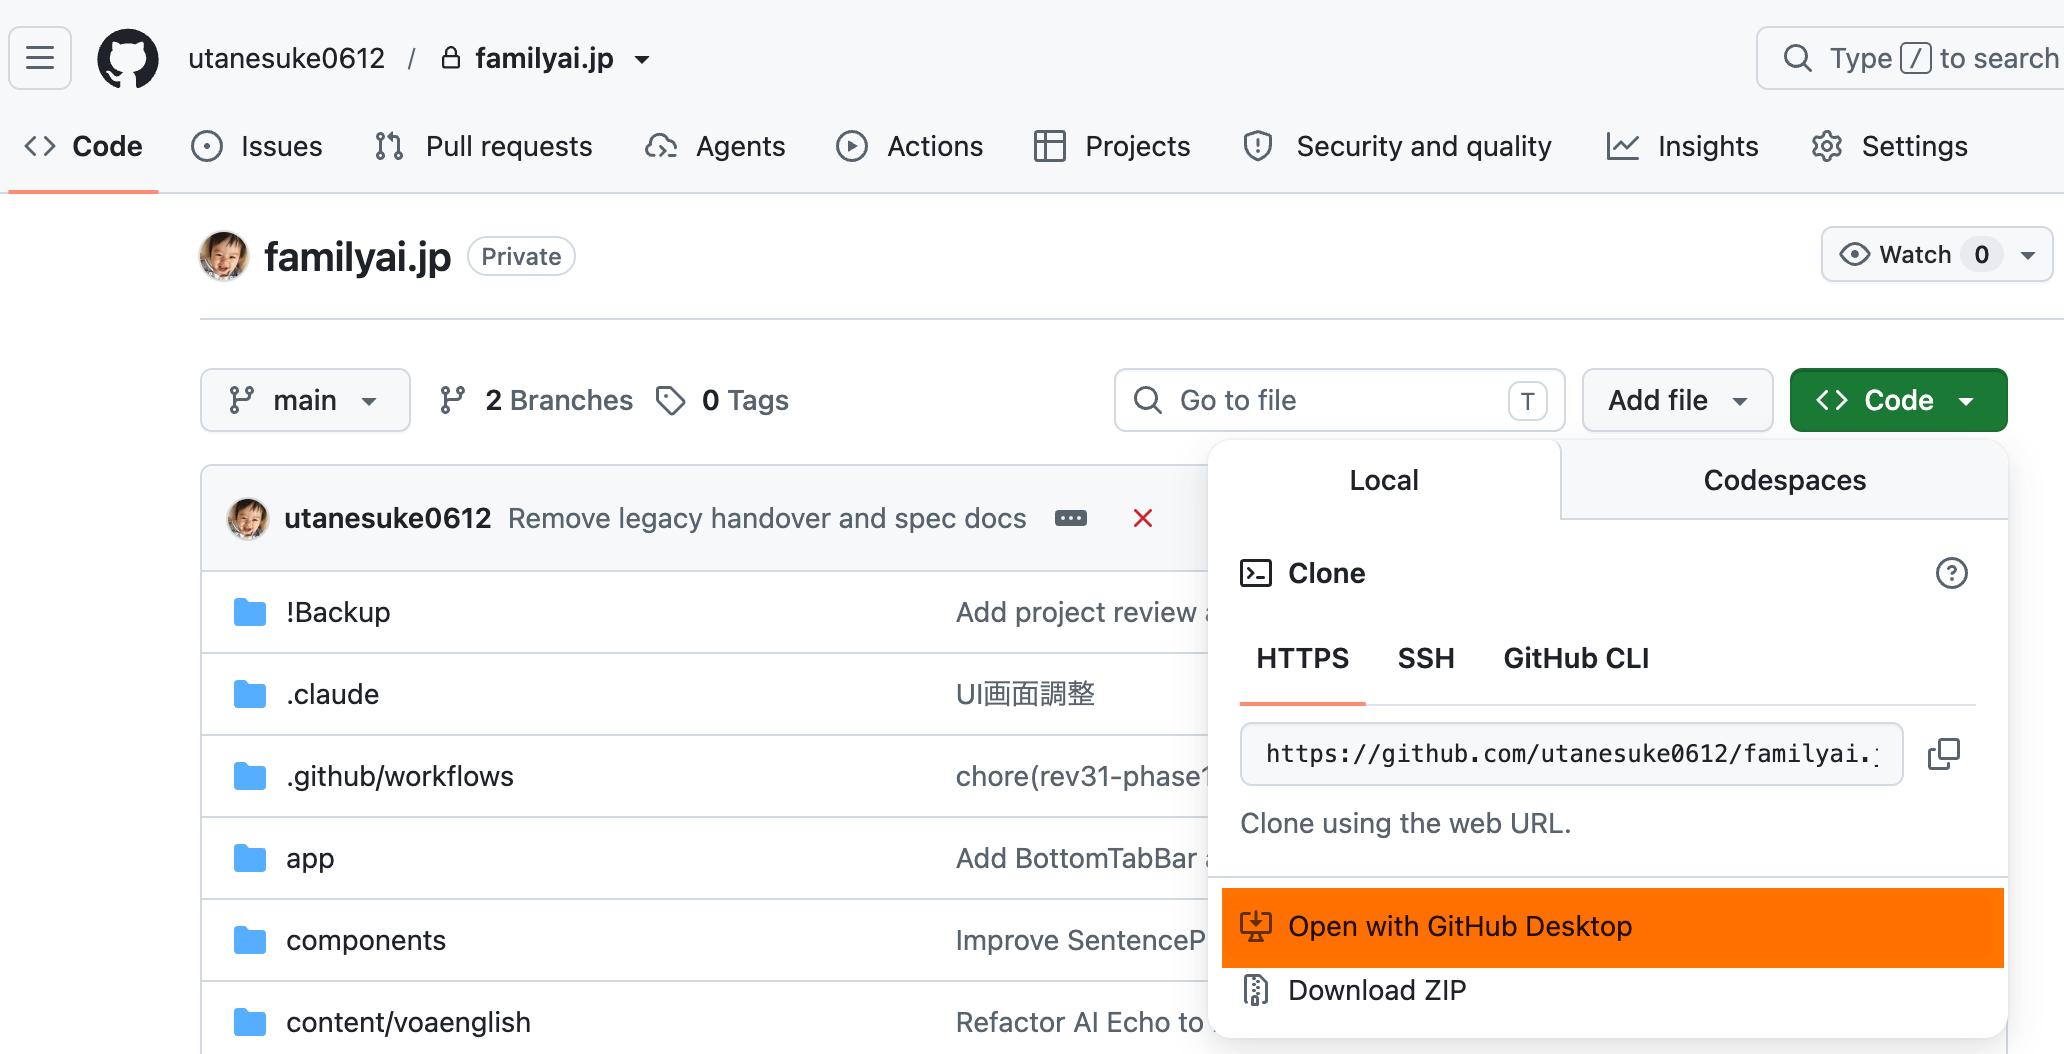Open repository Settings tab
The height and width of the screenshot is (1054, 2064).
(x=1890, y=146)
